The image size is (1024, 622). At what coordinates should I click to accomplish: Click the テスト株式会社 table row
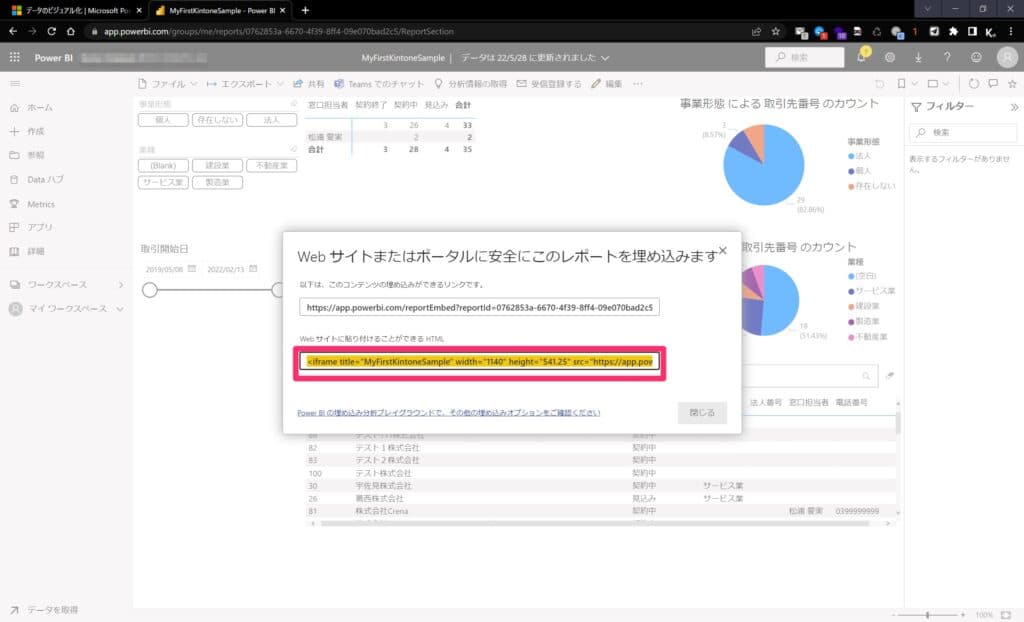click(601, 473)
